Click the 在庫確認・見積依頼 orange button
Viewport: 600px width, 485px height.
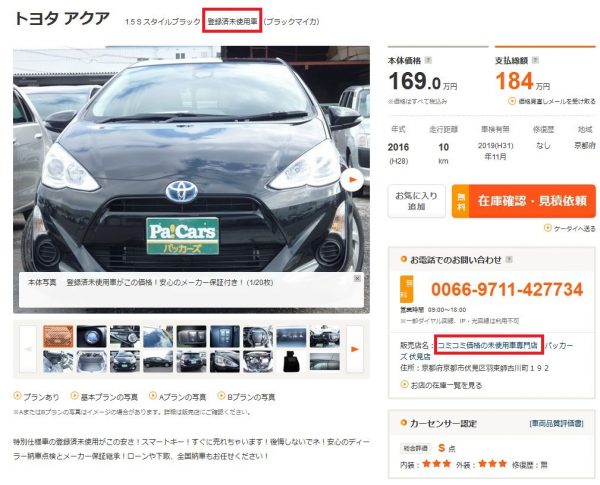point(524,201)
